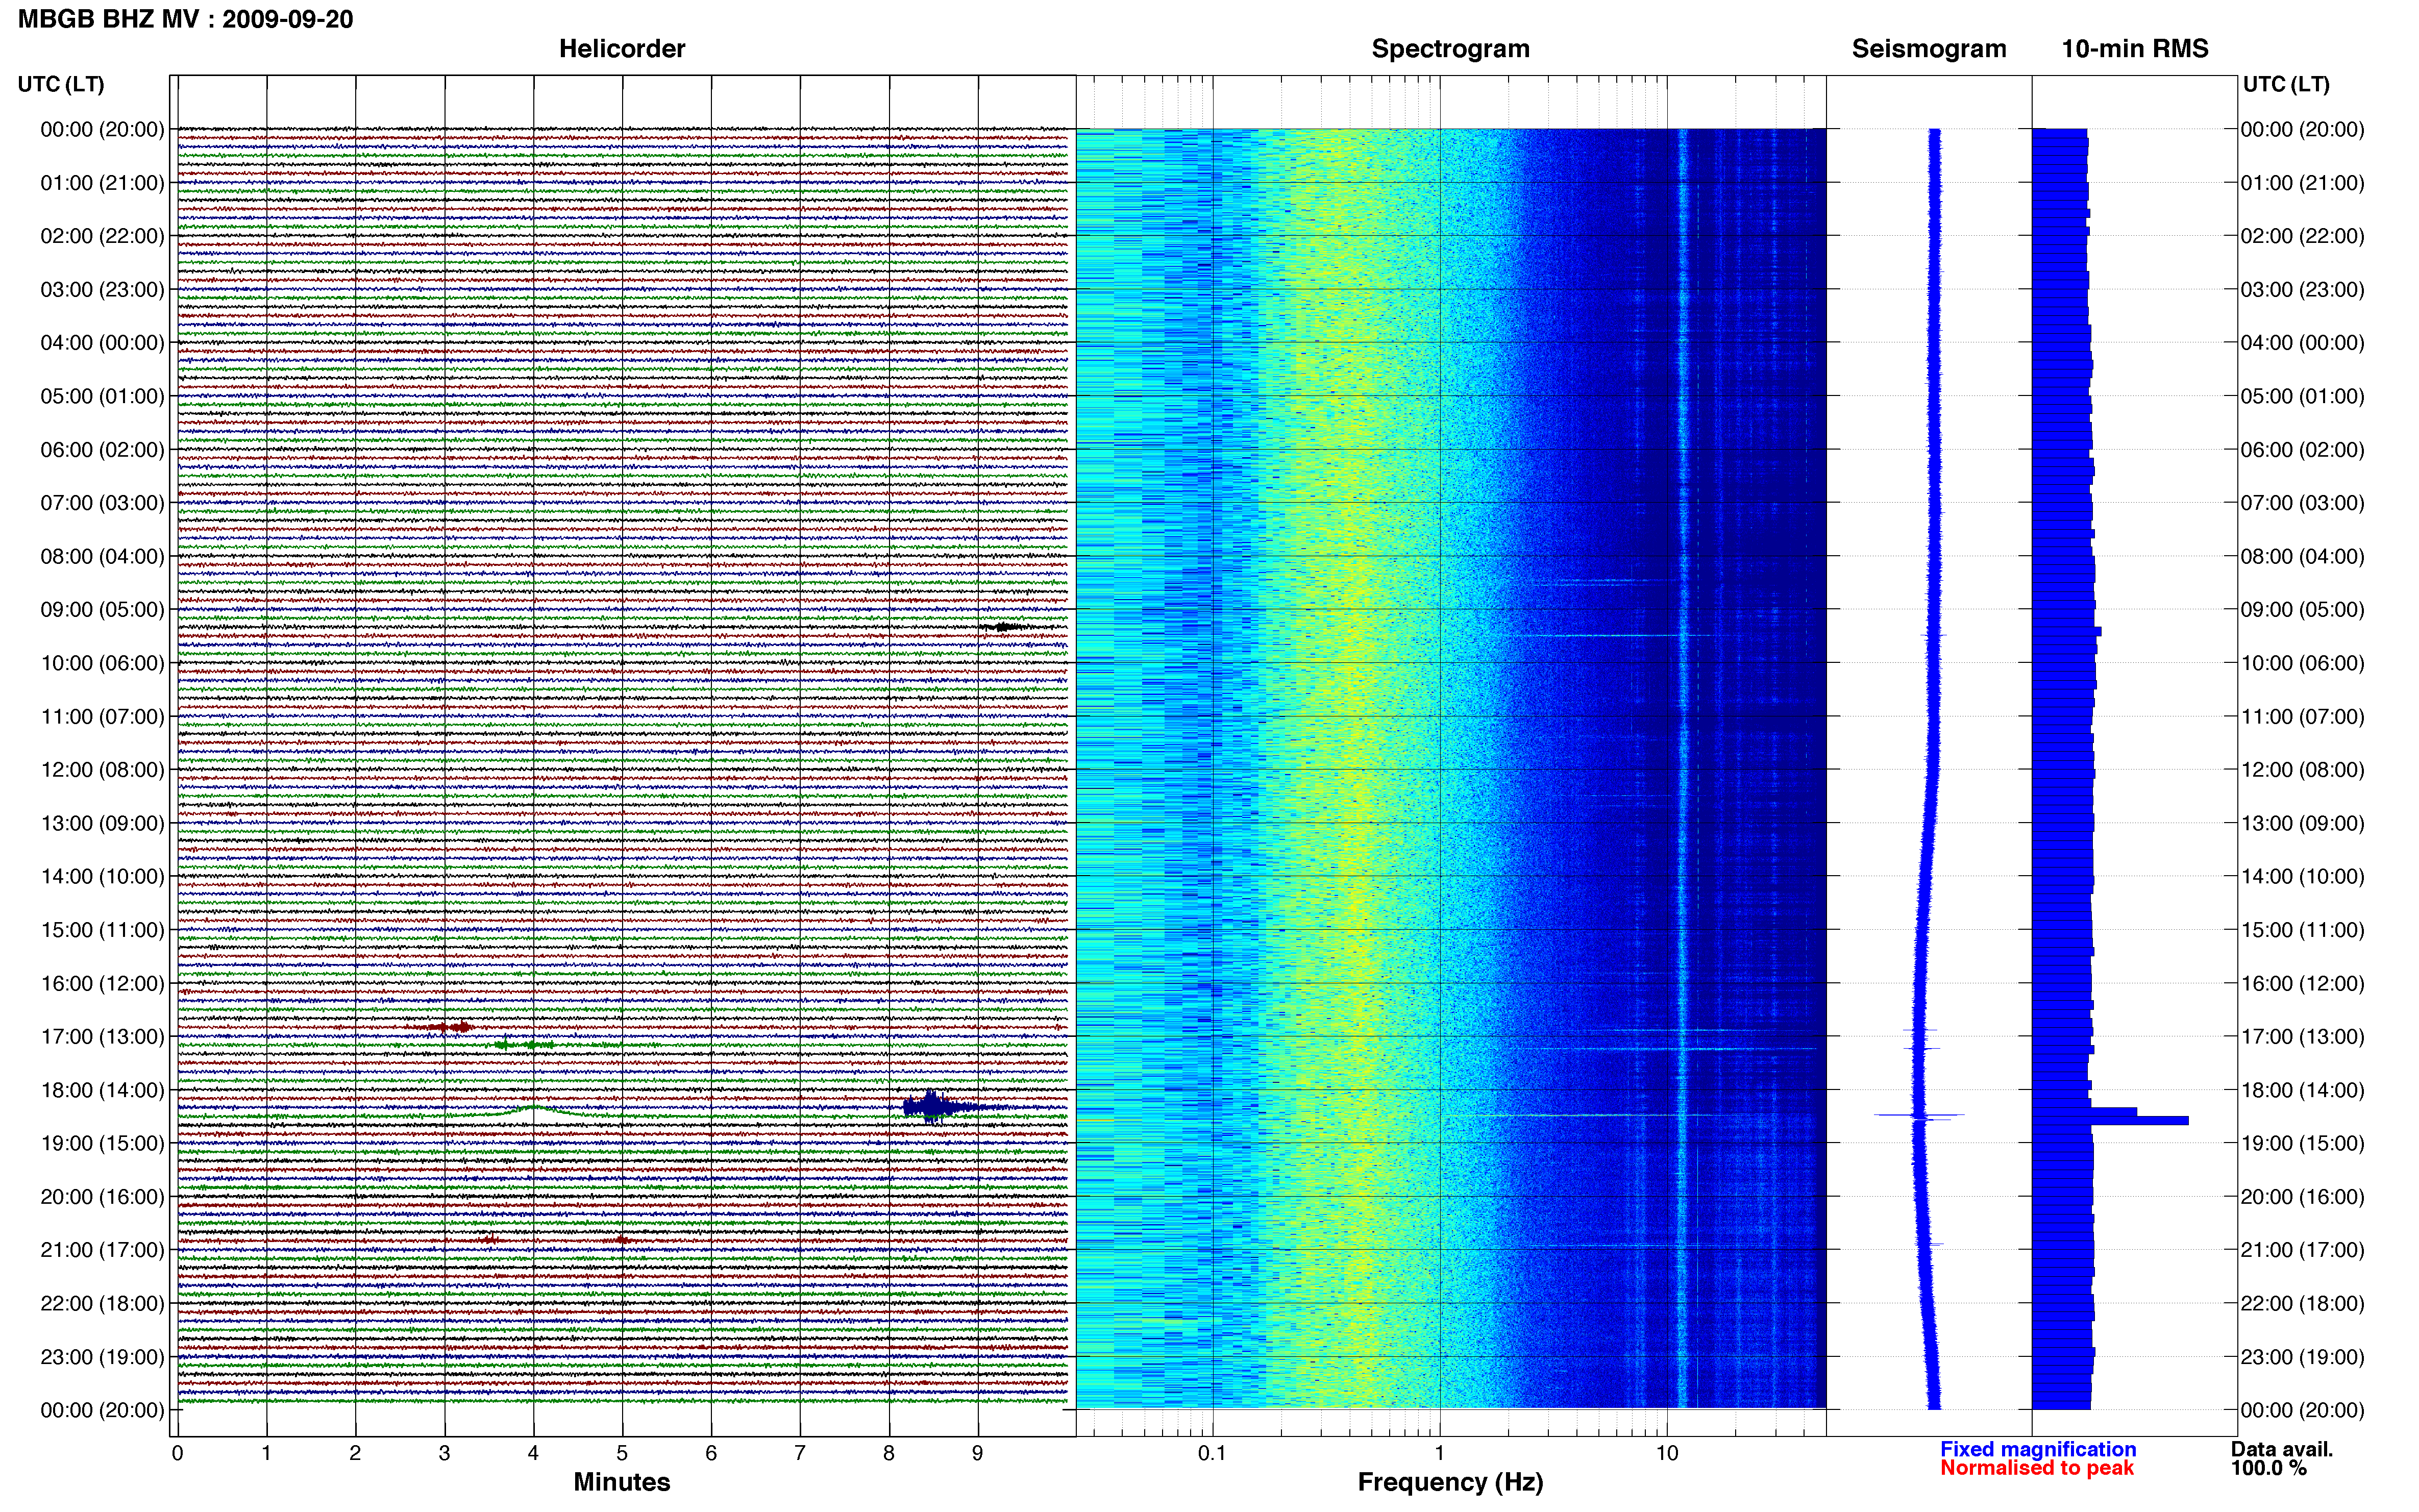This screenshot has height=1512, width=2419.
Task: Click the 9 tick on the Minutes axis
Action: click(x=978, y=1454)
